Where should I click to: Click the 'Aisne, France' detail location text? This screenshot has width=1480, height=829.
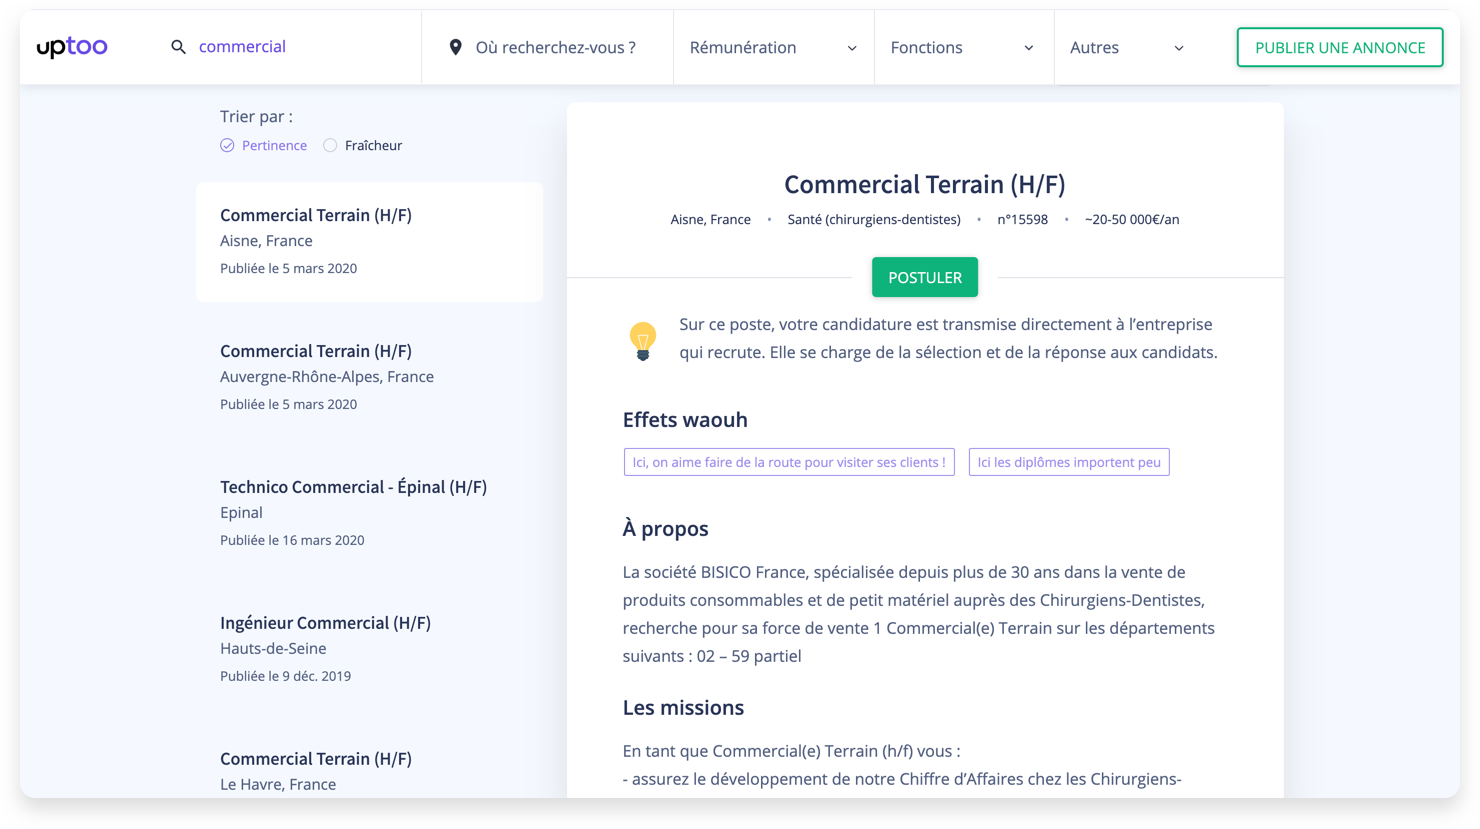click(x=710, y=219)
